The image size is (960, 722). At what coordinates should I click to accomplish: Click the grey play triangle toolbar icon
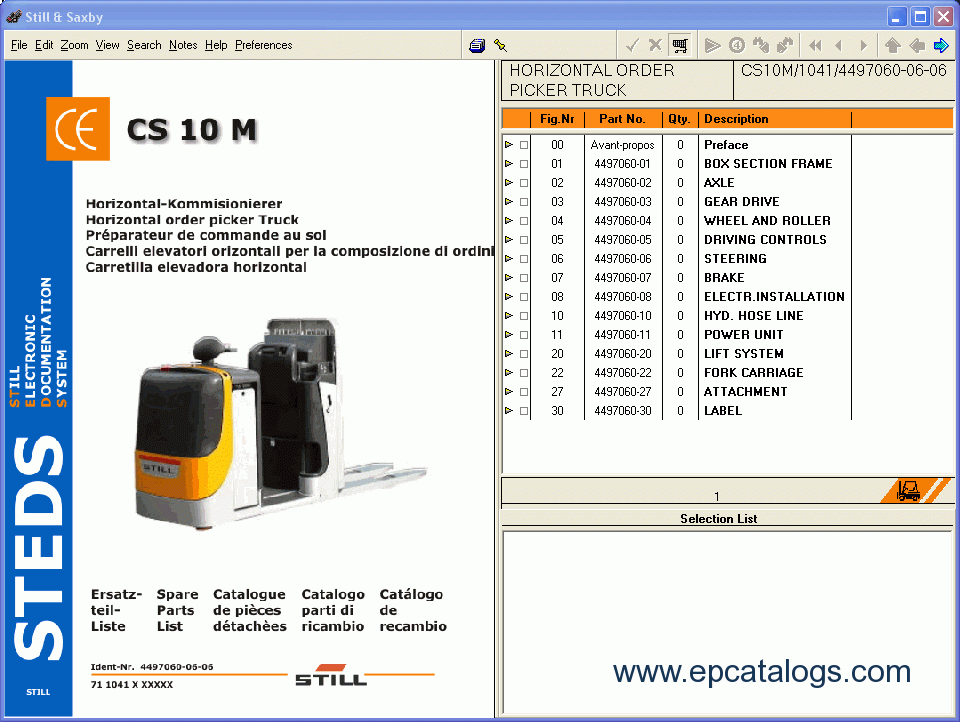[712, 45]
